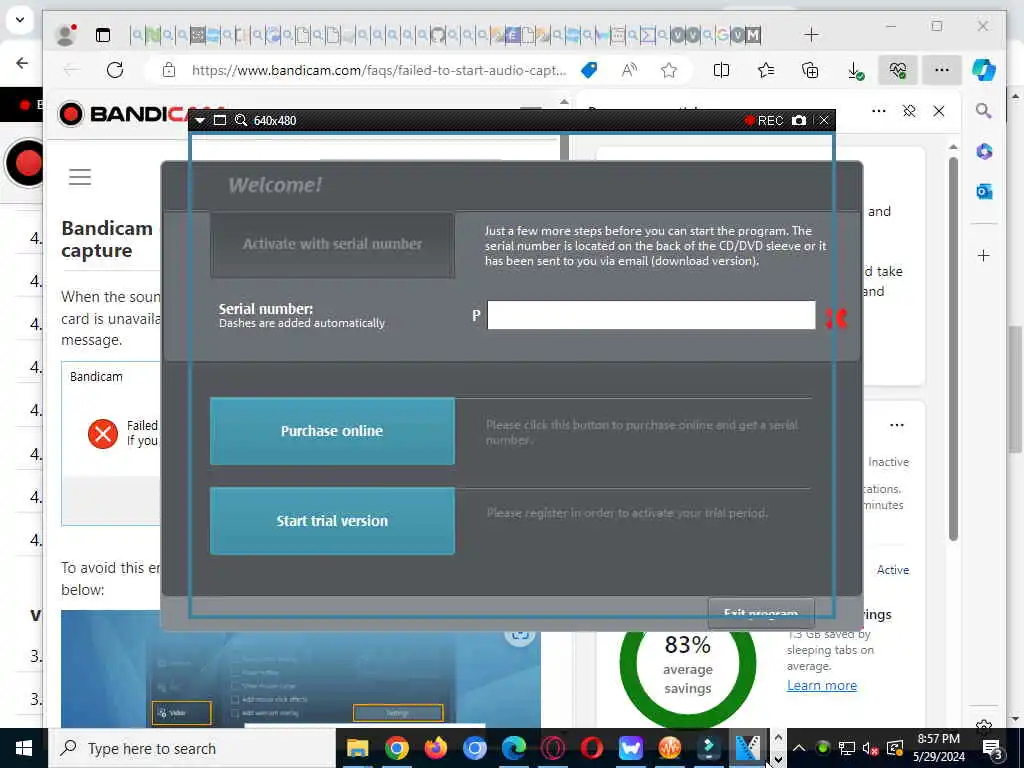Open Filmora icon from taskbar

point(709,748)
